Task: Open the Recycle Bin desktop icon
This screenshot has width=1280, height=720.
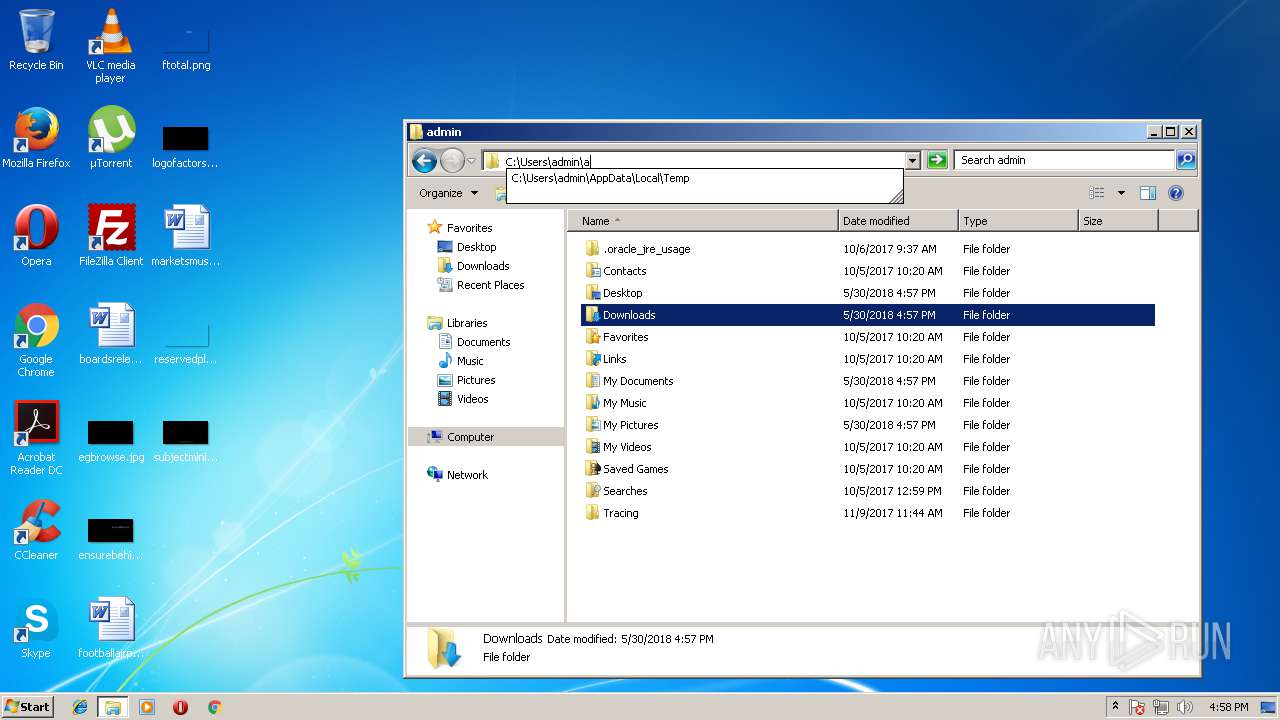Action: pyautogui.click(x=36, y=40)
